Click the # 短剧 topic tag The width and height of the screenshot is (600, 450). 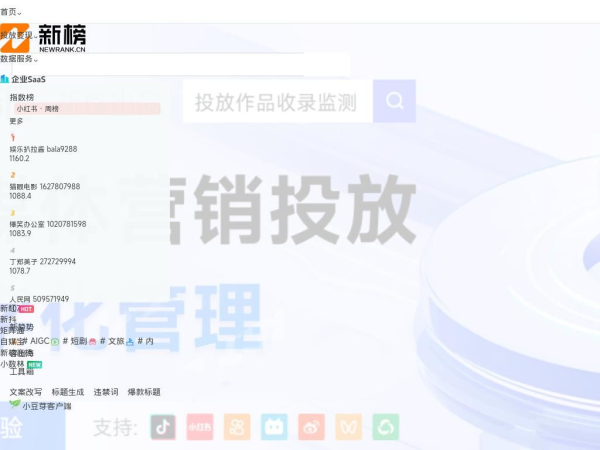point(75,341)
